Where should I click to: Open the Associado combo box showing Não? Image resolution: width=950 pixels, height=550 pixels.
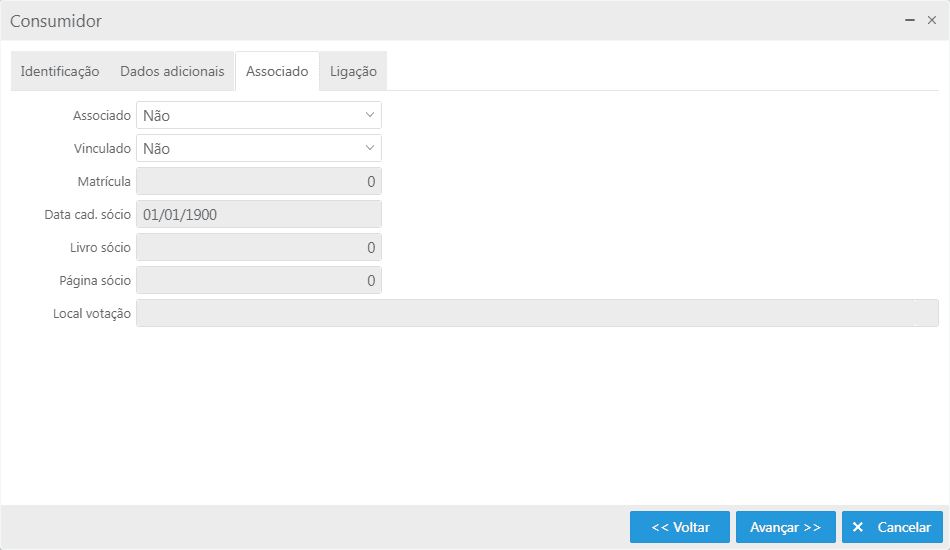click(259, 115)
